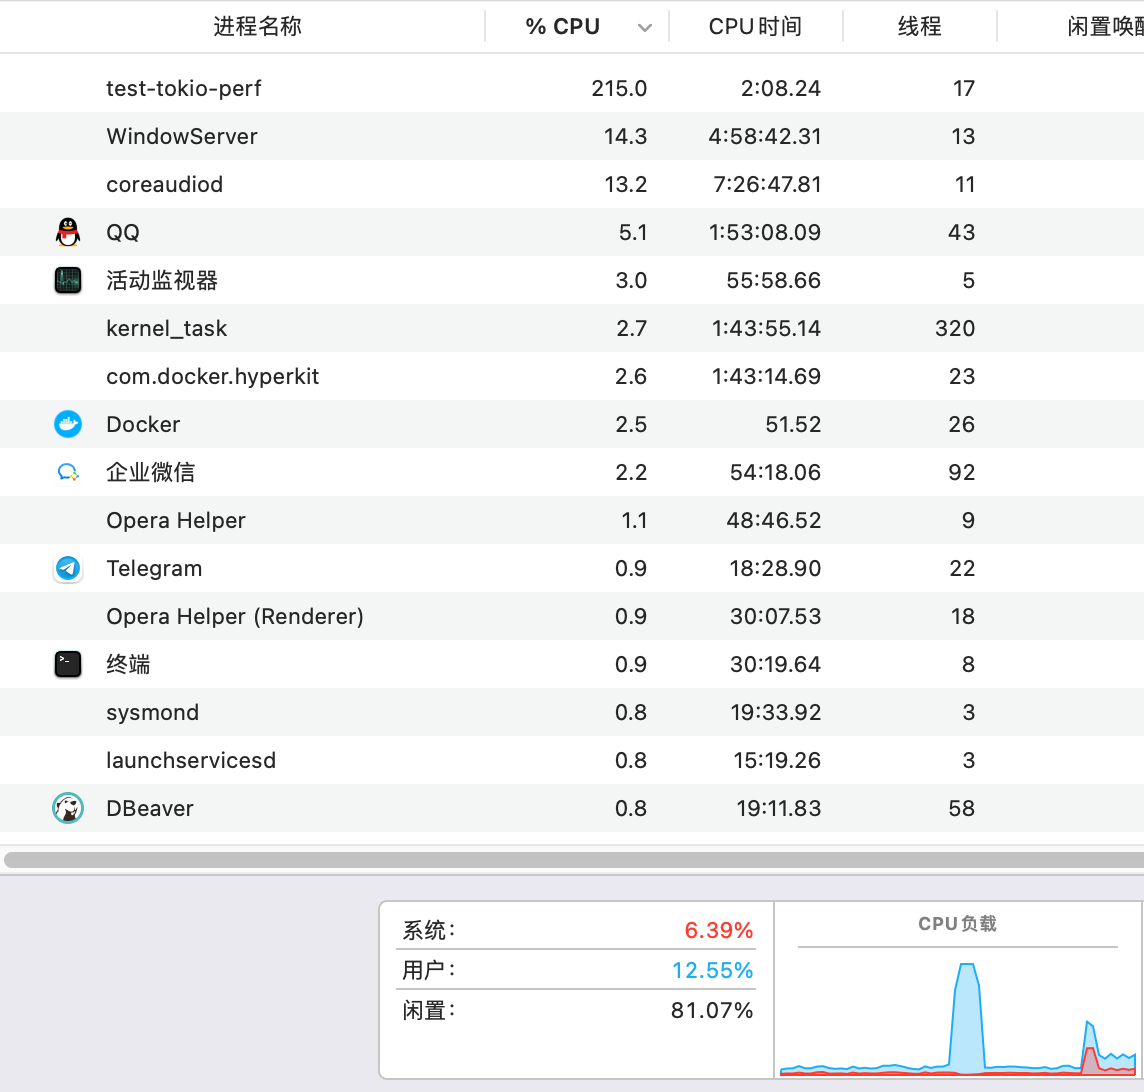The height and width of the screenshot is (1092, 1144).
Task: Click the 4:58:42.31 CPU time value
Action: 765,136
